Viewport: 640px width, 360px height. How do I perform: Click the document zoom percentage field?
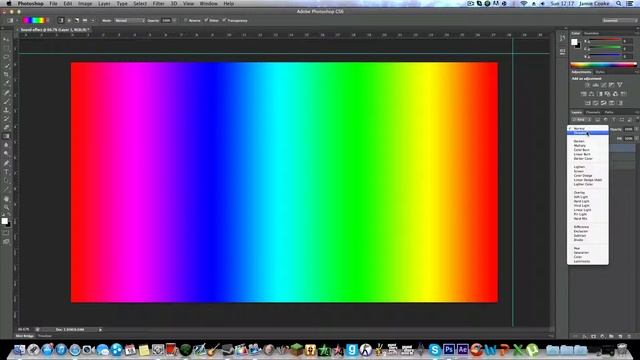tap(24, 329)
